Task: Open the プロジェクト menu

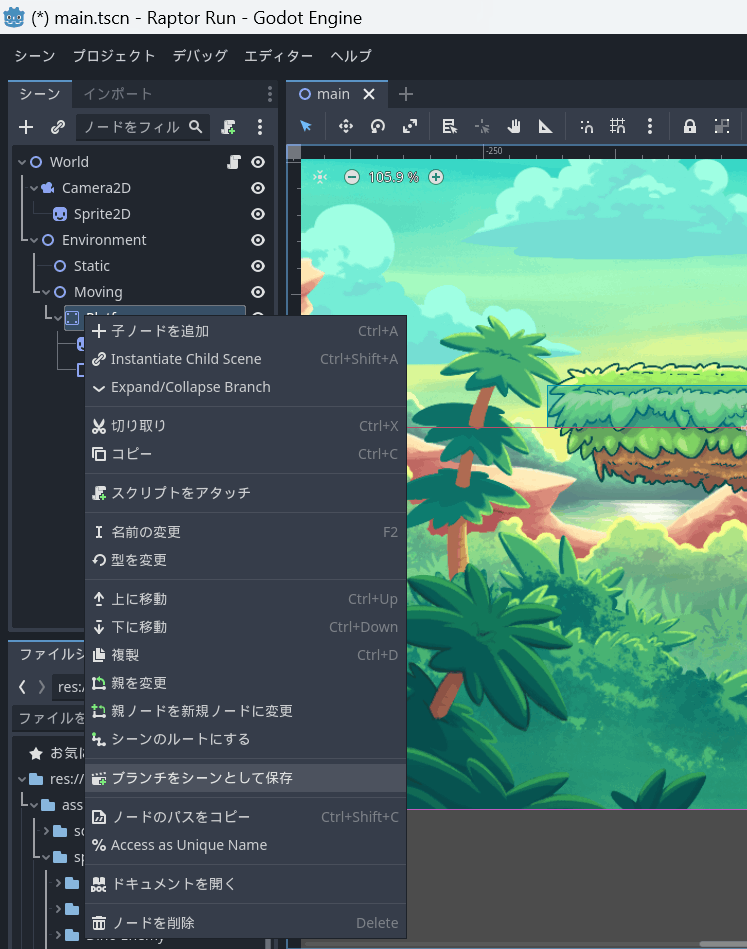Action: click(x=114, y=56)
